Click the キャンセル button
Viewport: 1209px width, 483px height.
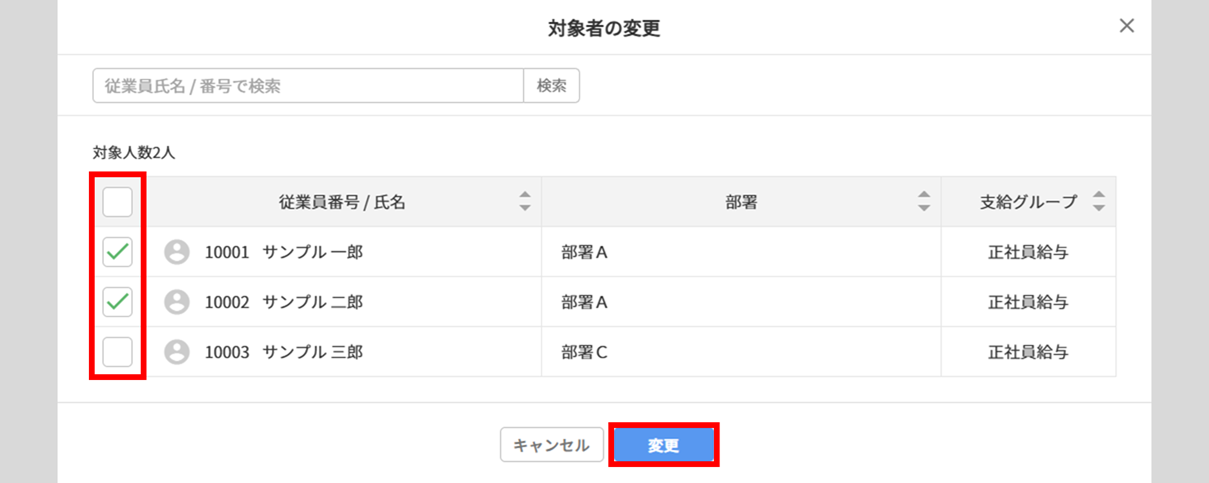click(551, 445)
